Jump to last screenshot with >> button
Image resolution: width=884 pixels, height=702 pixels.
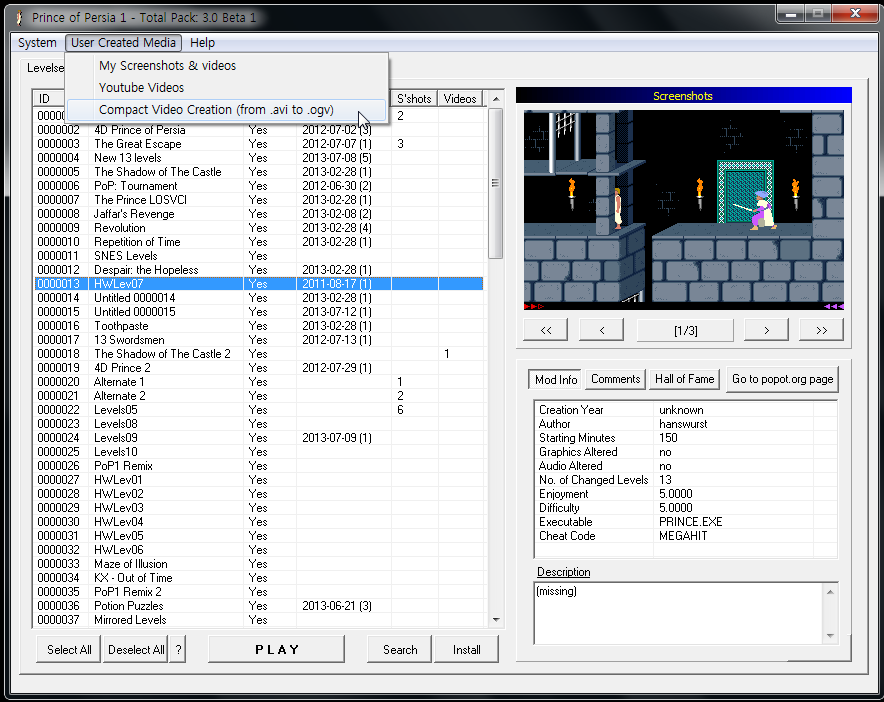[x=821, y=330]
